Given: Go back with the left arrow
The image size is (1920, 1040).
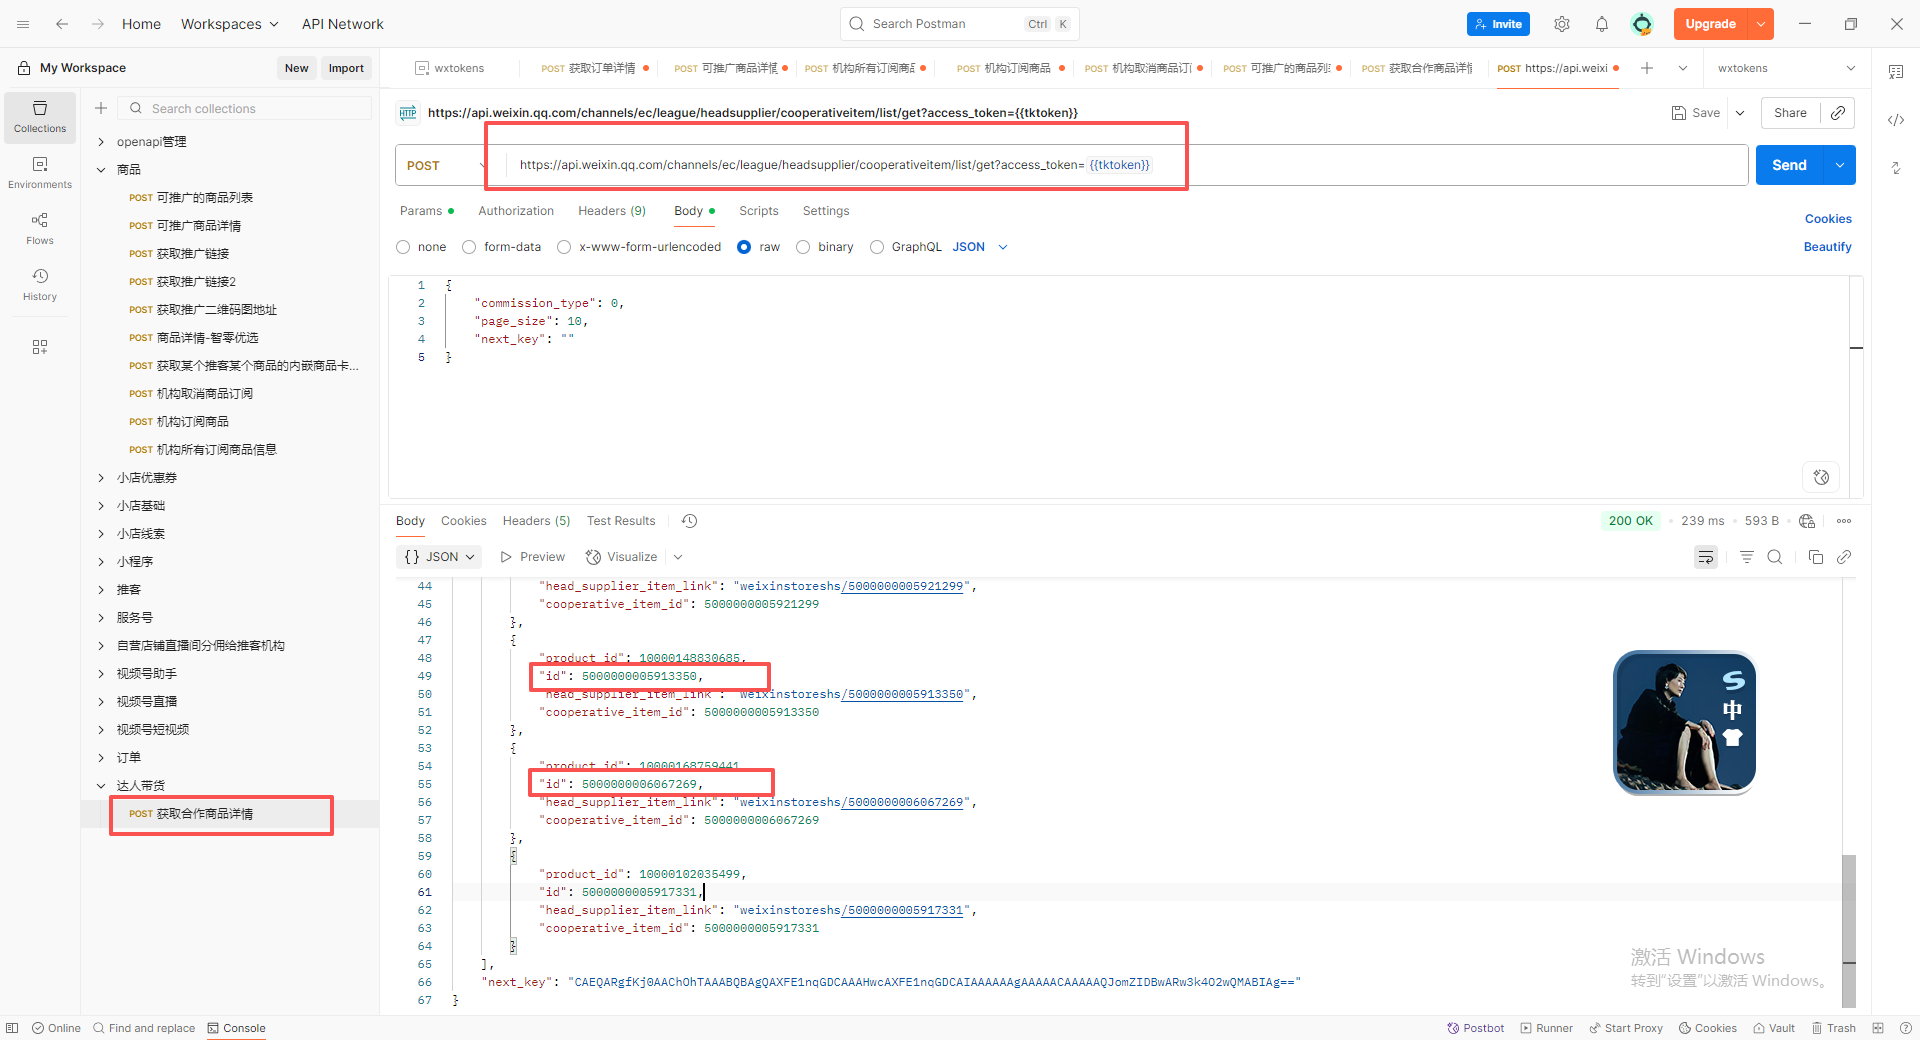Looking at the screenshot, I should coord(62,24).
